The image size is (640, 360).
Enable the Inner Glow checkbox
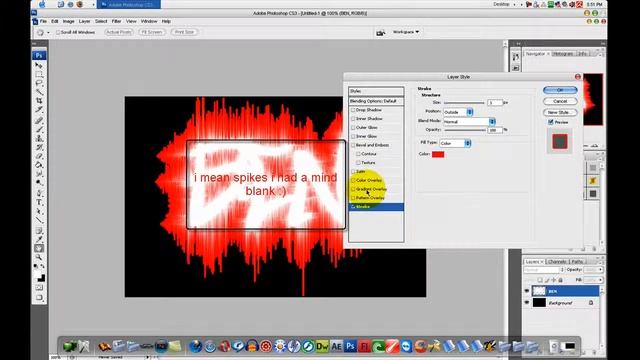(353, 136)
